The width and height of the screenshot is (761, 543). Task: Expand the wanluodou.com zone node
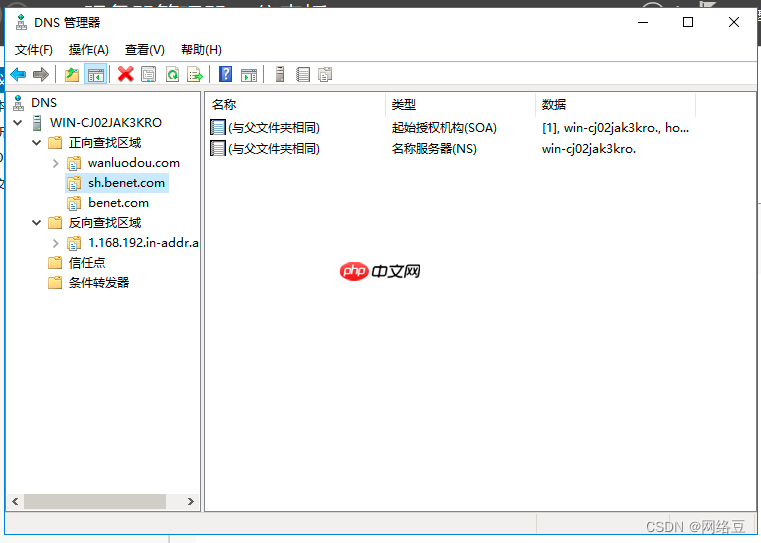(x=55, y=163)
